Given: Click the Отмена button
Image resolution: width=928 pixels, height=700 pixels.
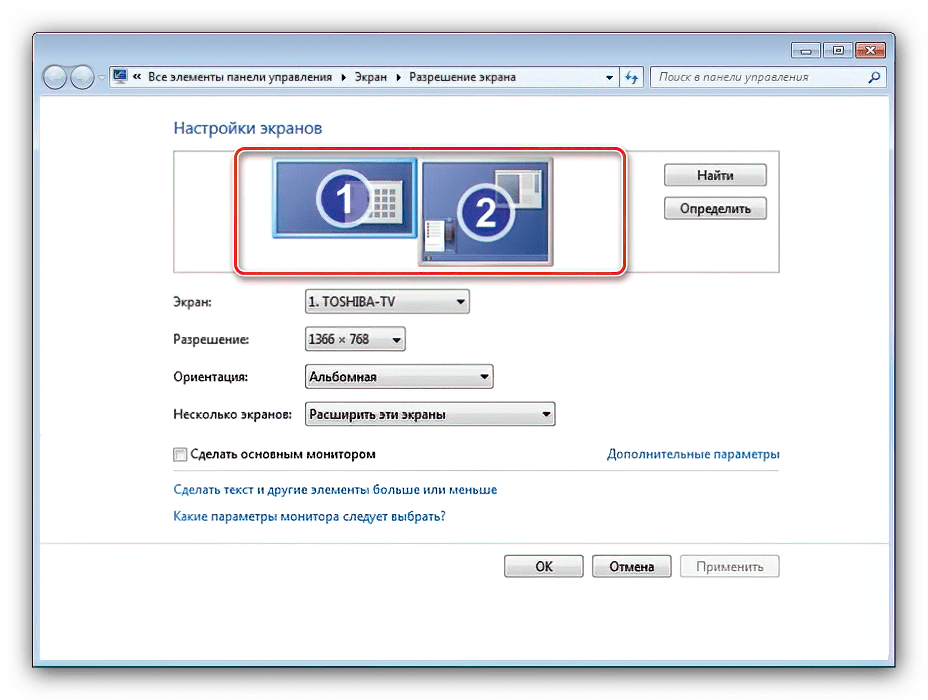Looking at the screenshot, I should (631, 566).
